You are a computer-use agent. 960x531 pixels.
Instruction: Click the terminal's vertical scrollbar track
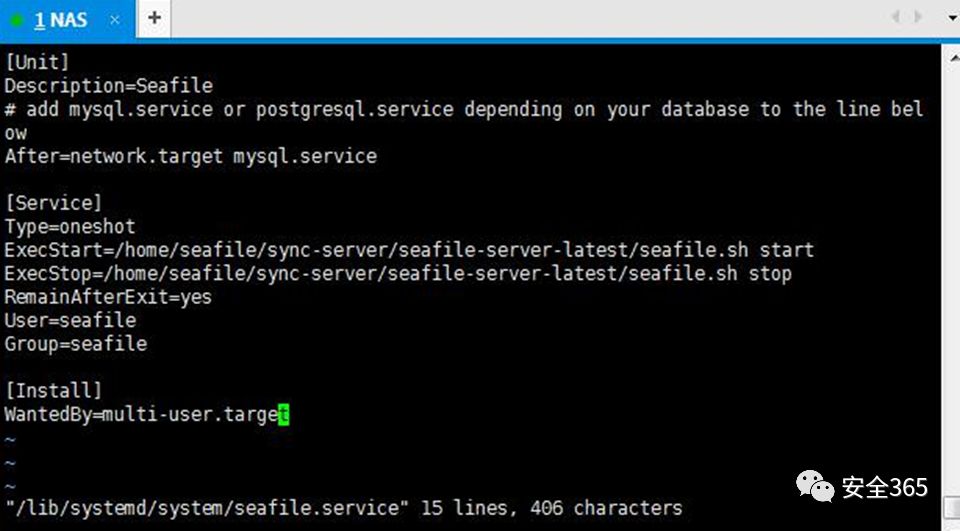[x=951, y=280]
